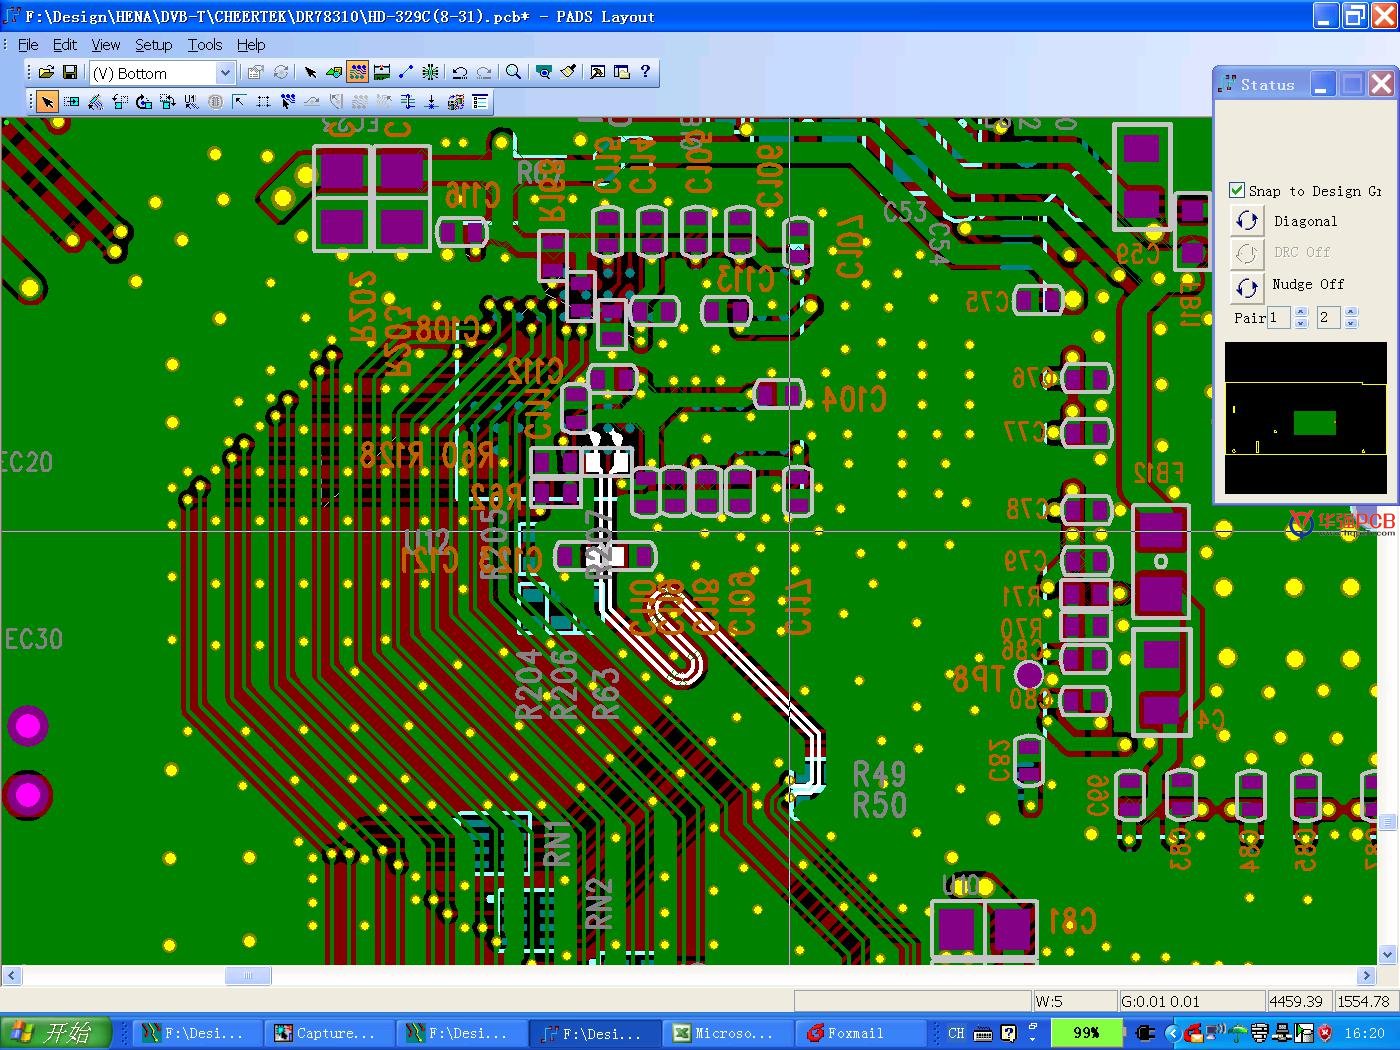Image resolution: width=1400 pixels, height=1050 pixels.
Task: Activate the Design Toolbar icon
Action: [x=357, y=72]
